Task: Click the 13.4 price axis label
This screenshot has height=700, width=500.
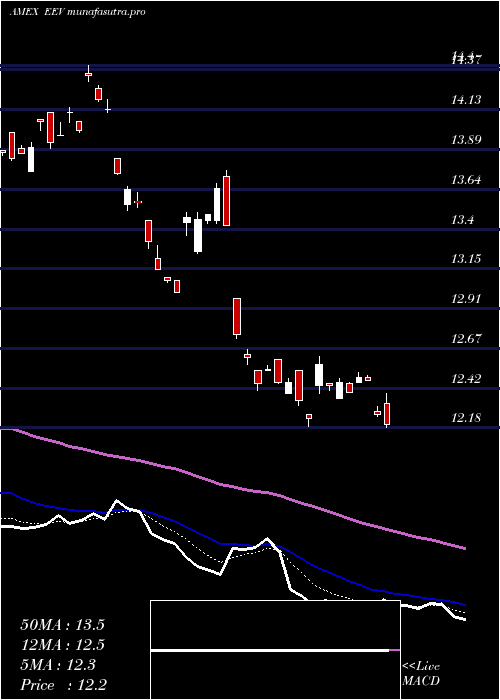Action: click(x=463, y=219)
